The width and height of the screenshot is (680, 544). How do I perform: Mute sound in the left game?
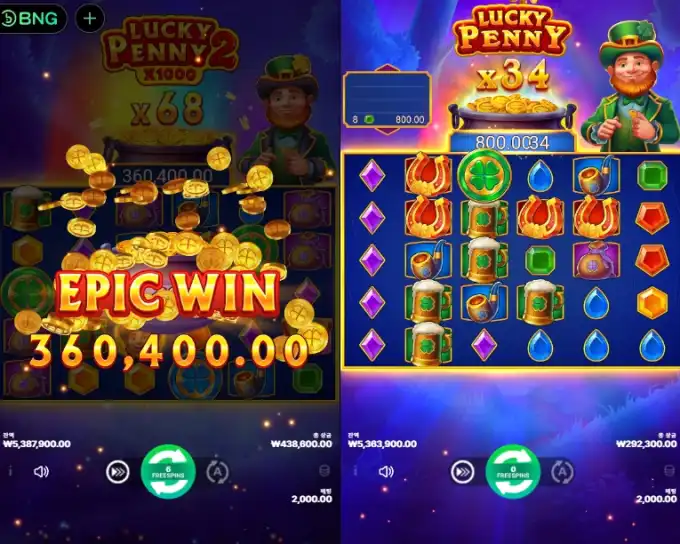(41, 472)
